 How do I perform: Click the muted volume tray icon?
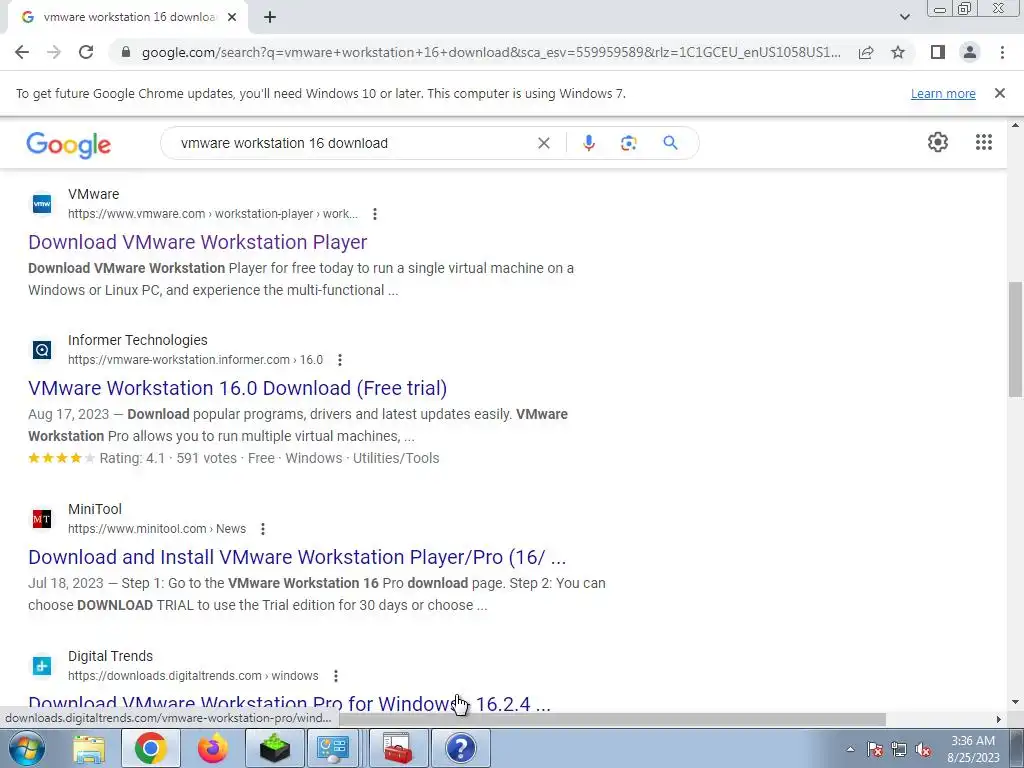923,749
